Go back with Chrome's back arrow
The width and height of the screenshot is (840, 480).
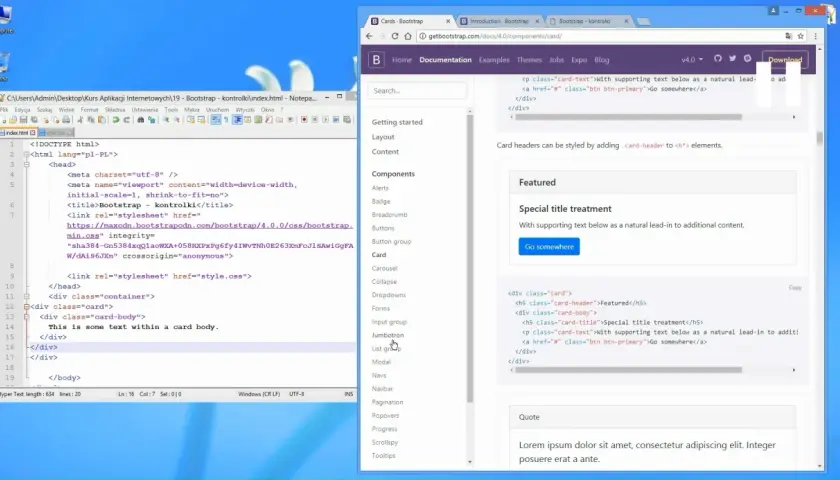pyautogui.click(x=369, y=36)
